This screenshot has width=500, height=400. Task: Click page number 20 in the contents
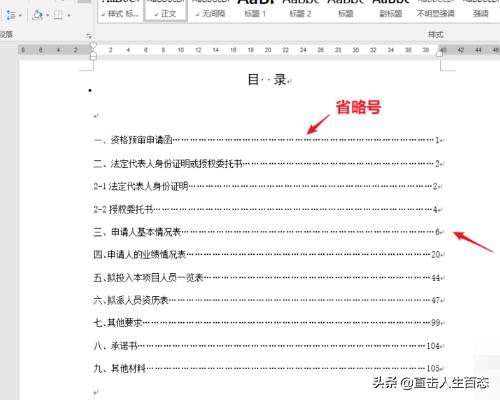436,255
